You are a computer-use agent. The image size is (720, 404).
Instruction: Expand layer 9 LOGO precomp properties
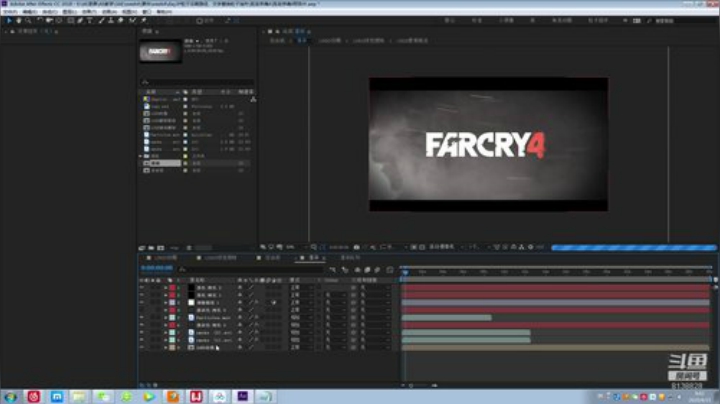coord(165,348)
